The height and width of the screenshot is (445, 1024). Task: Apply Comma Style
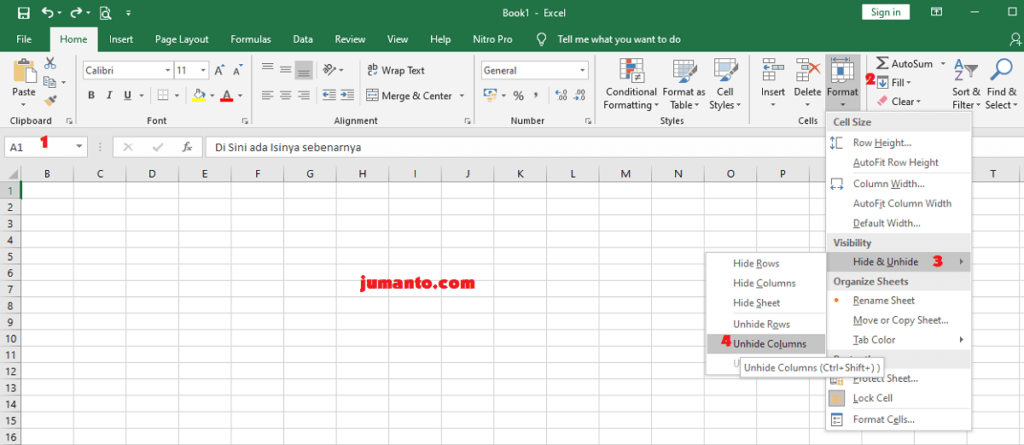[x=536, y=95]
